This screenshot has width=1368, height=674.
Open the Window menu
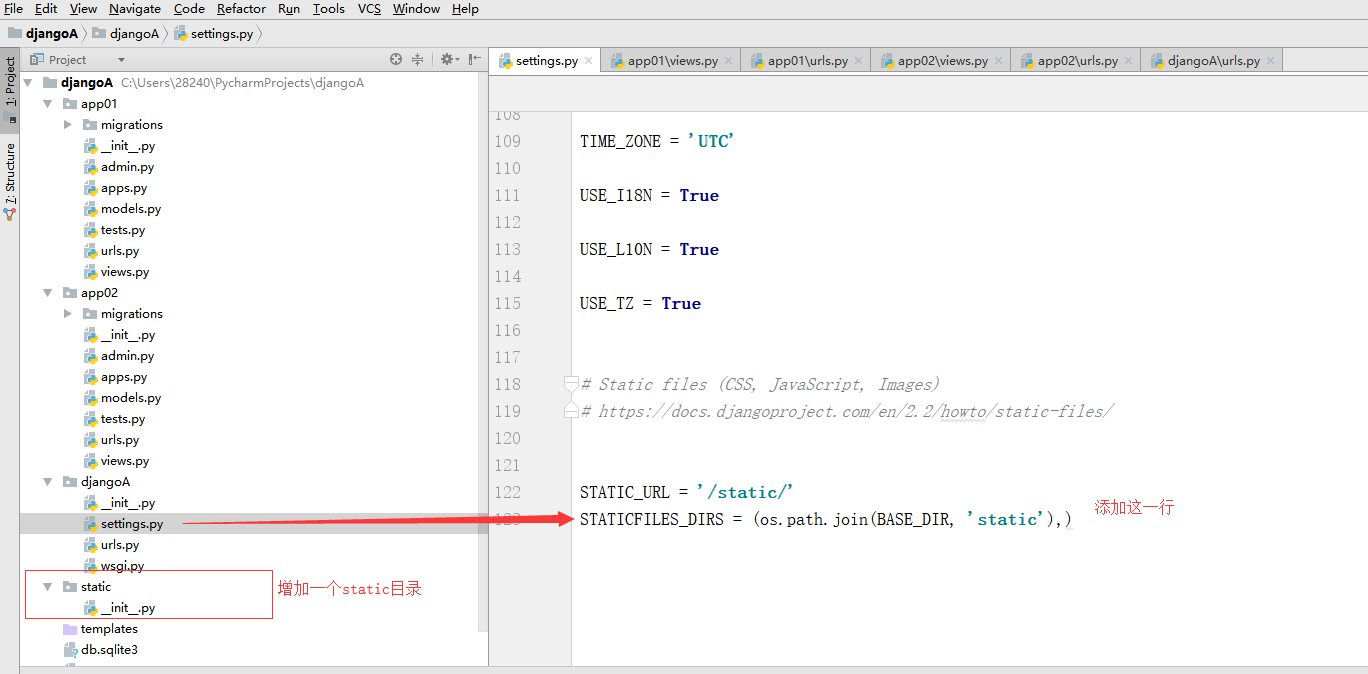click(x=416, y=9)
